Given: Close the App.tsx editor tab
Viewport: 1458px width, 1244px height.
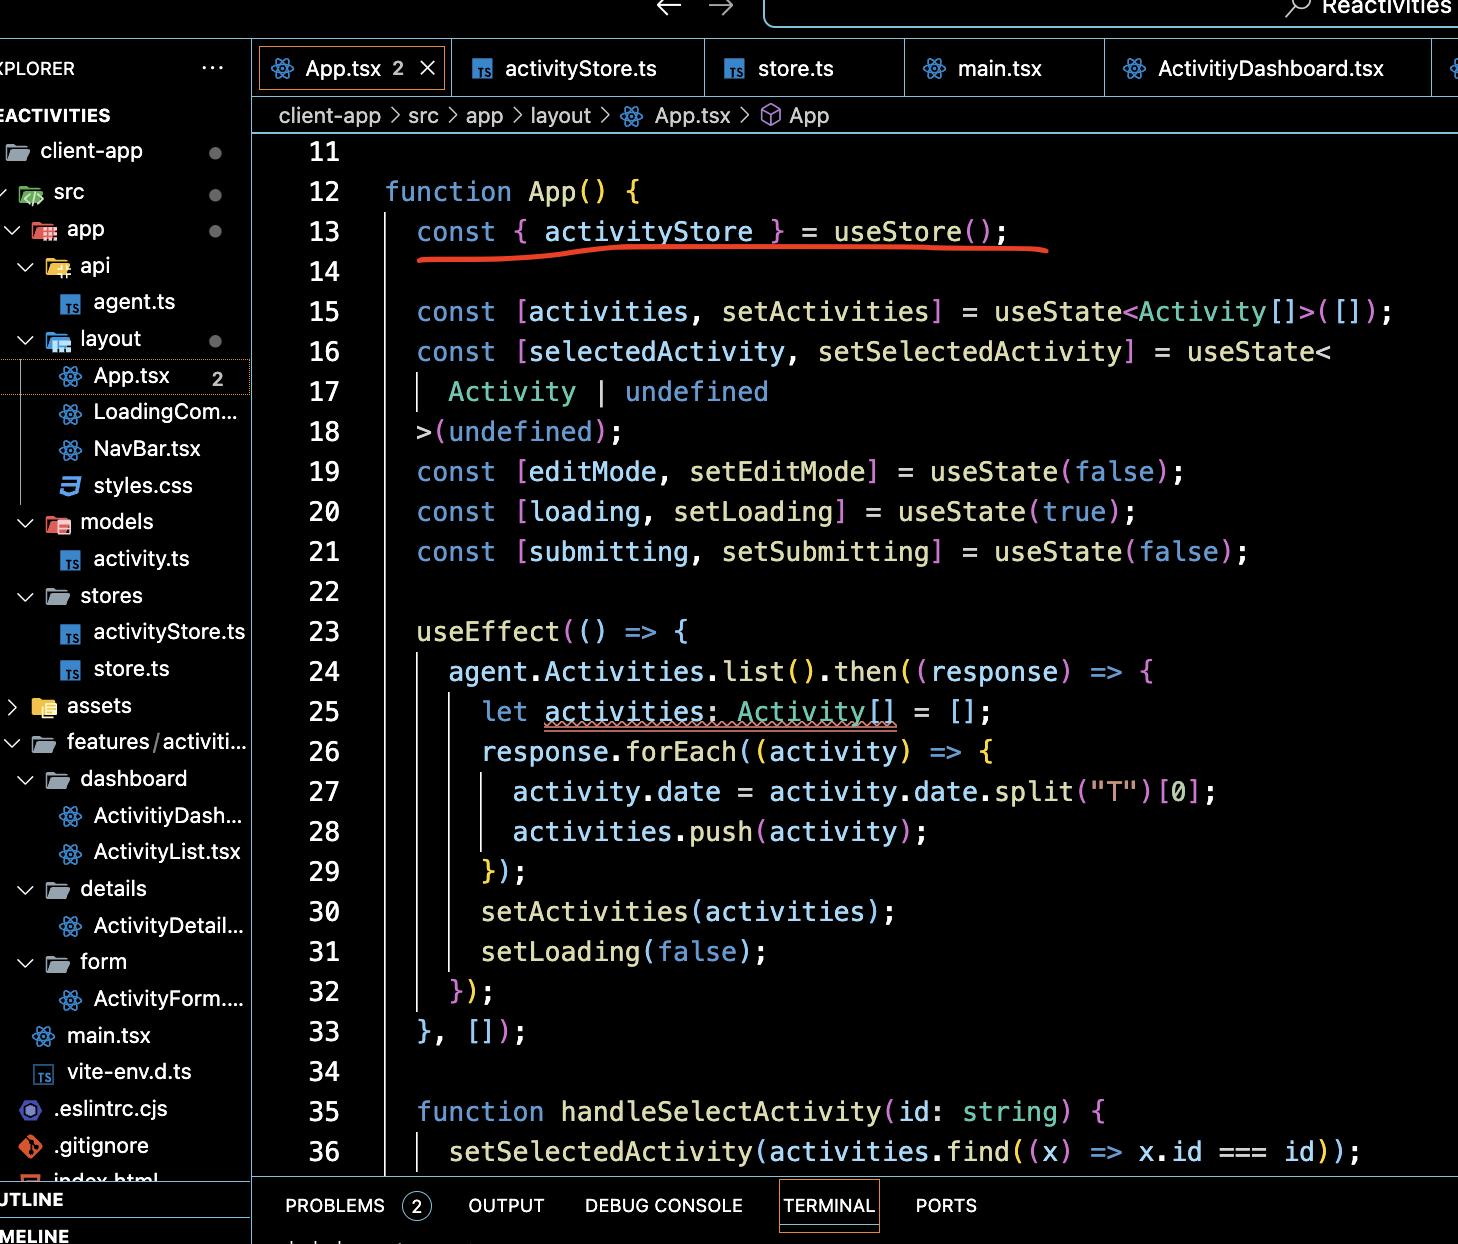Looking at the screenshot, I should point(427,68).
